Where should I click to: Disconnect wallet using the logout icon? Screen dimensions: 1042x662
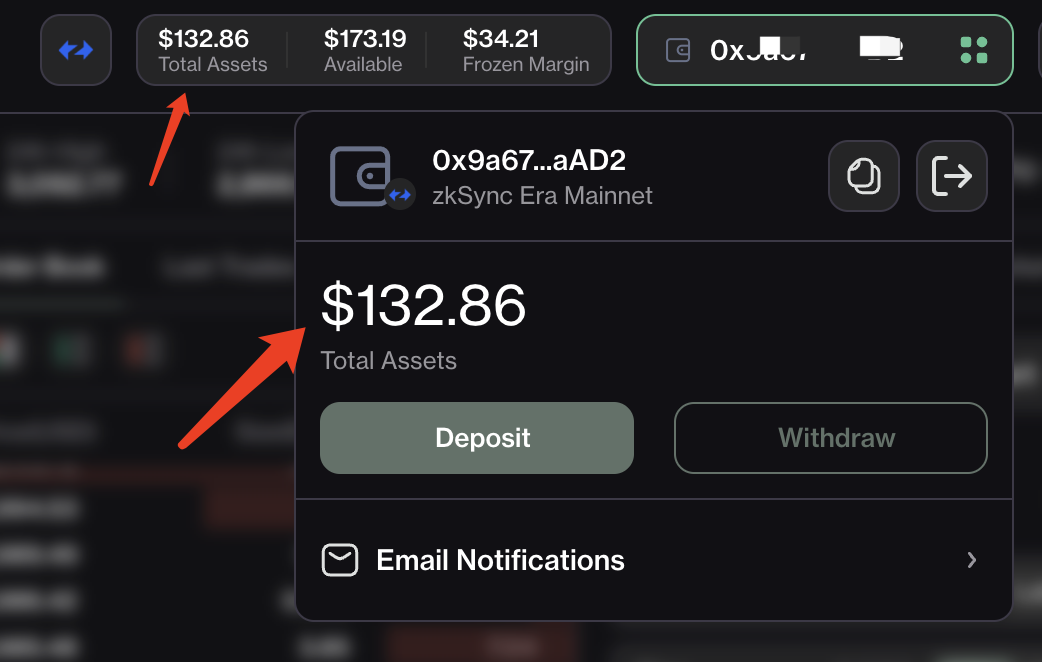[952, 176]
